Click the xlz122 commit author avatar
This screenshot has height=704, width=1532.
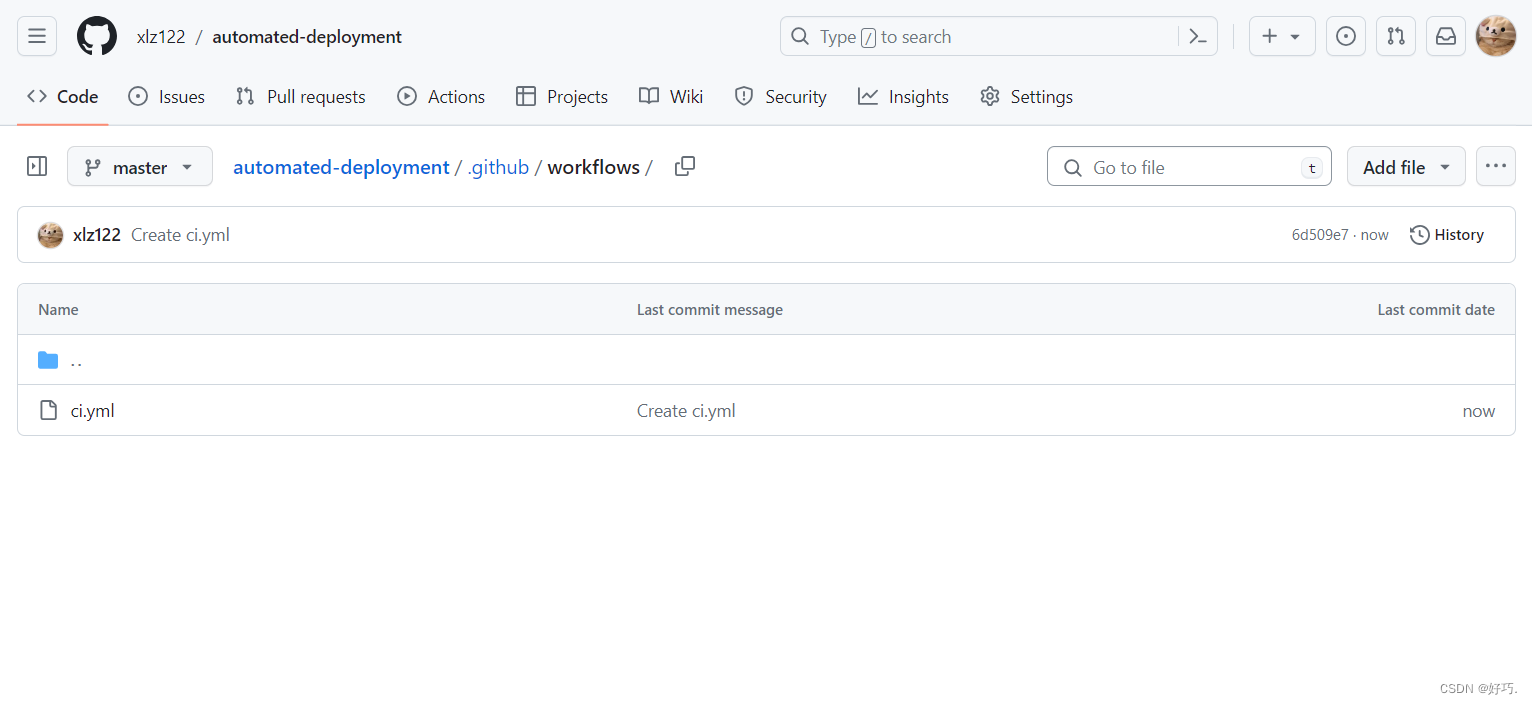click(50, 235)
